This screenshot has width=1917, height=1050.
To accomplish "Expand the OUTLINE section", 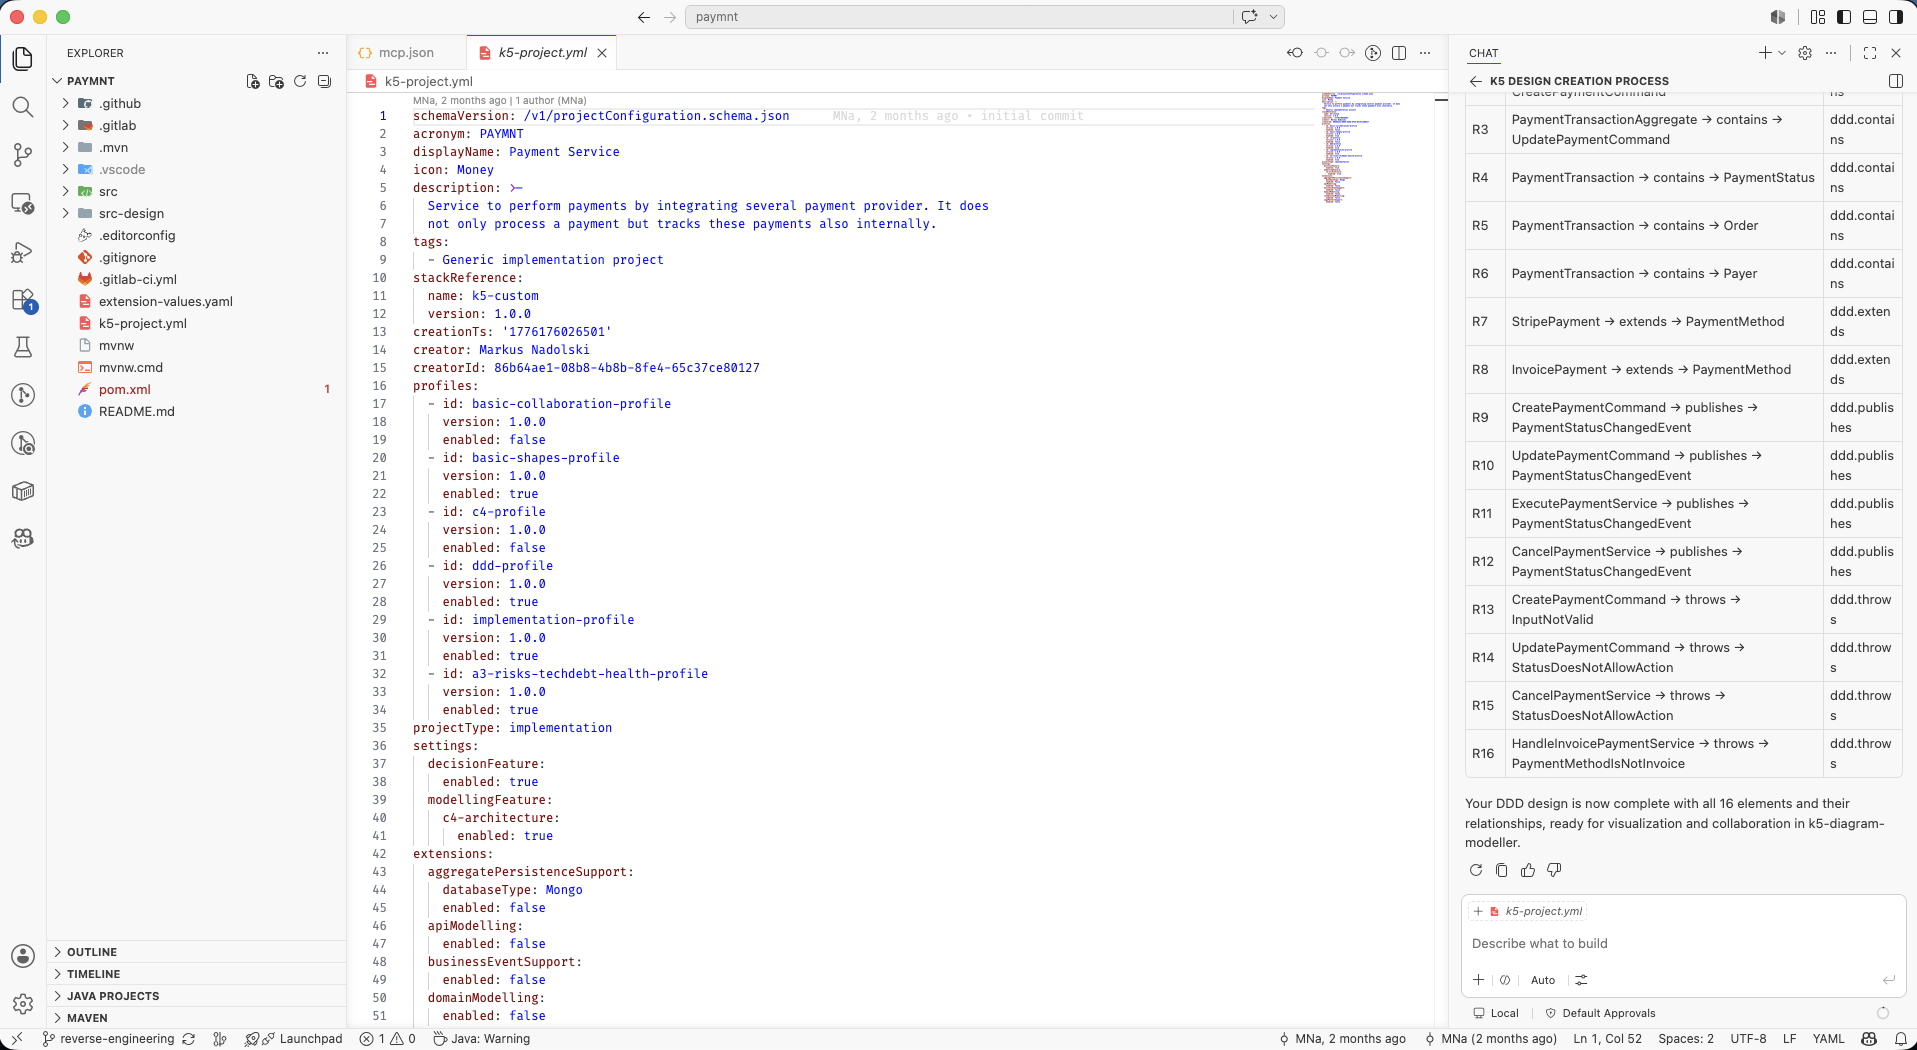I will point(92,952).
